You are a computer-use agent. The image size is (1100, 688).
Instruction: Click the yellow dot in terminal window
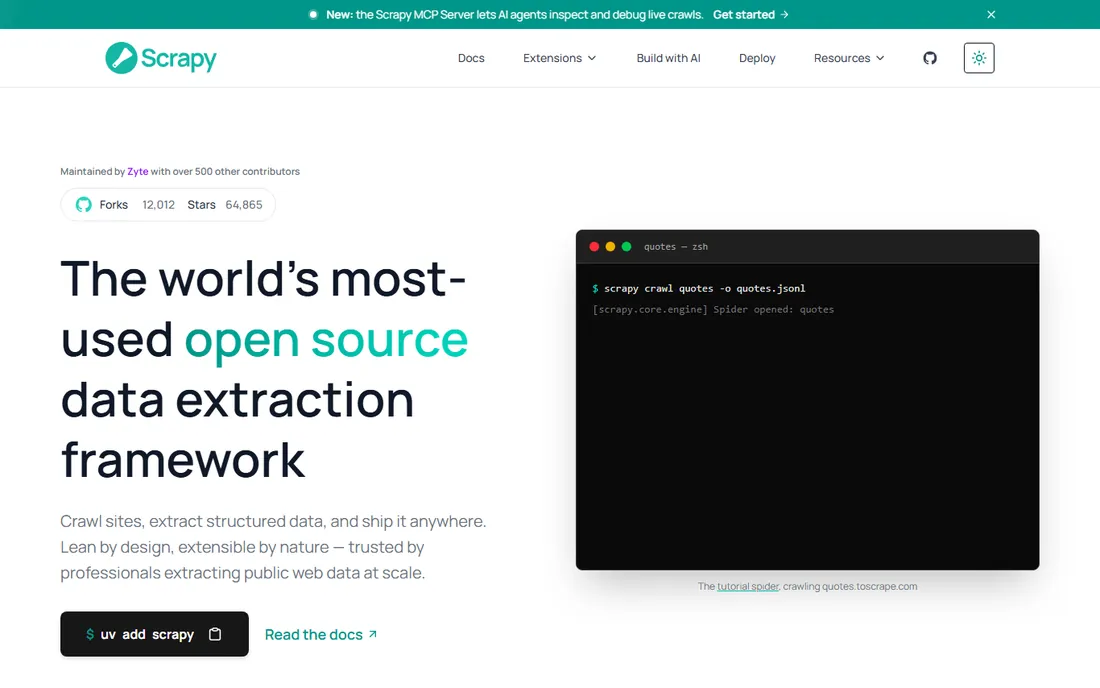(610, 247)
